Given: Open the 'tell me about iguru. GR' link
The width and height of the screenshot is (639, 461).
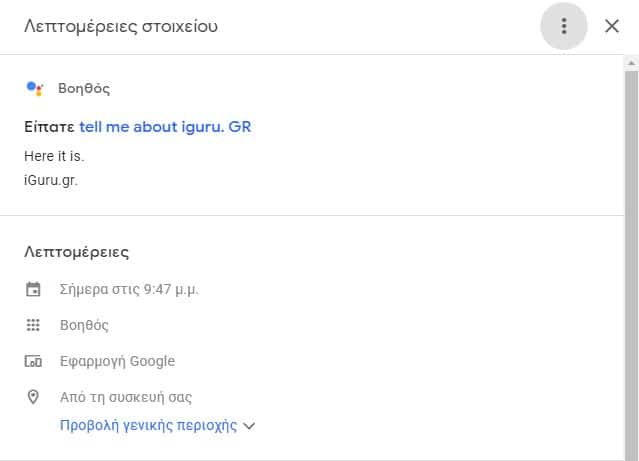Looking at the screenshot, I should (165, 127).
